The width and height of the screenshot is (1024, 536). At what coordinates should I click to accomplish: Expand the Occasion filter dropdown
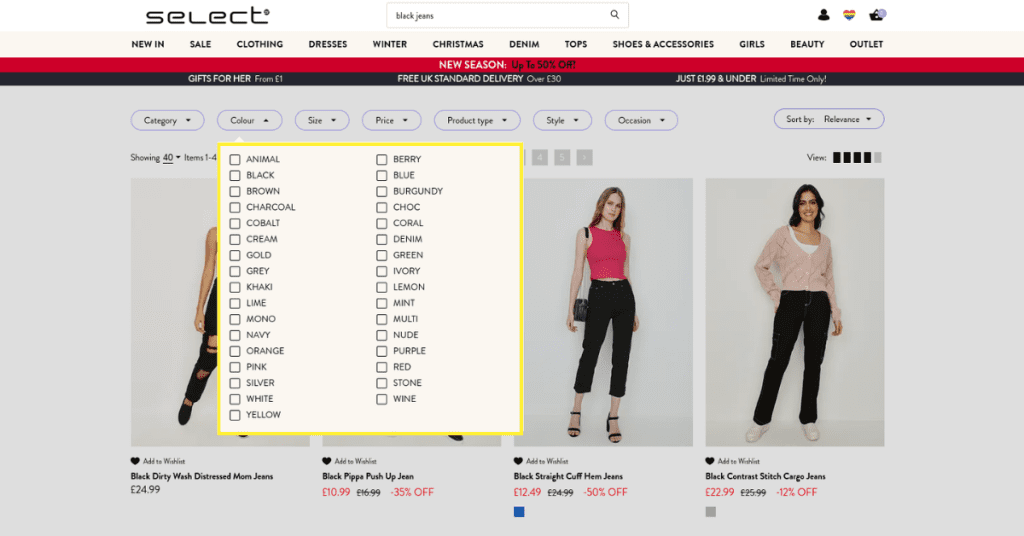coord(641,120)
